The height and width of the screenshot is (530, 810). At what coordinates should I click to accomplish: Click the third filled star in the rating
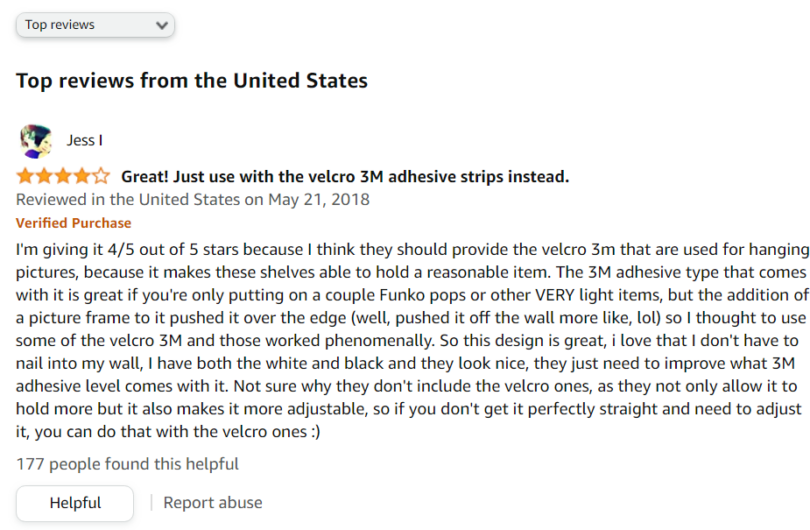pos(63,177)
